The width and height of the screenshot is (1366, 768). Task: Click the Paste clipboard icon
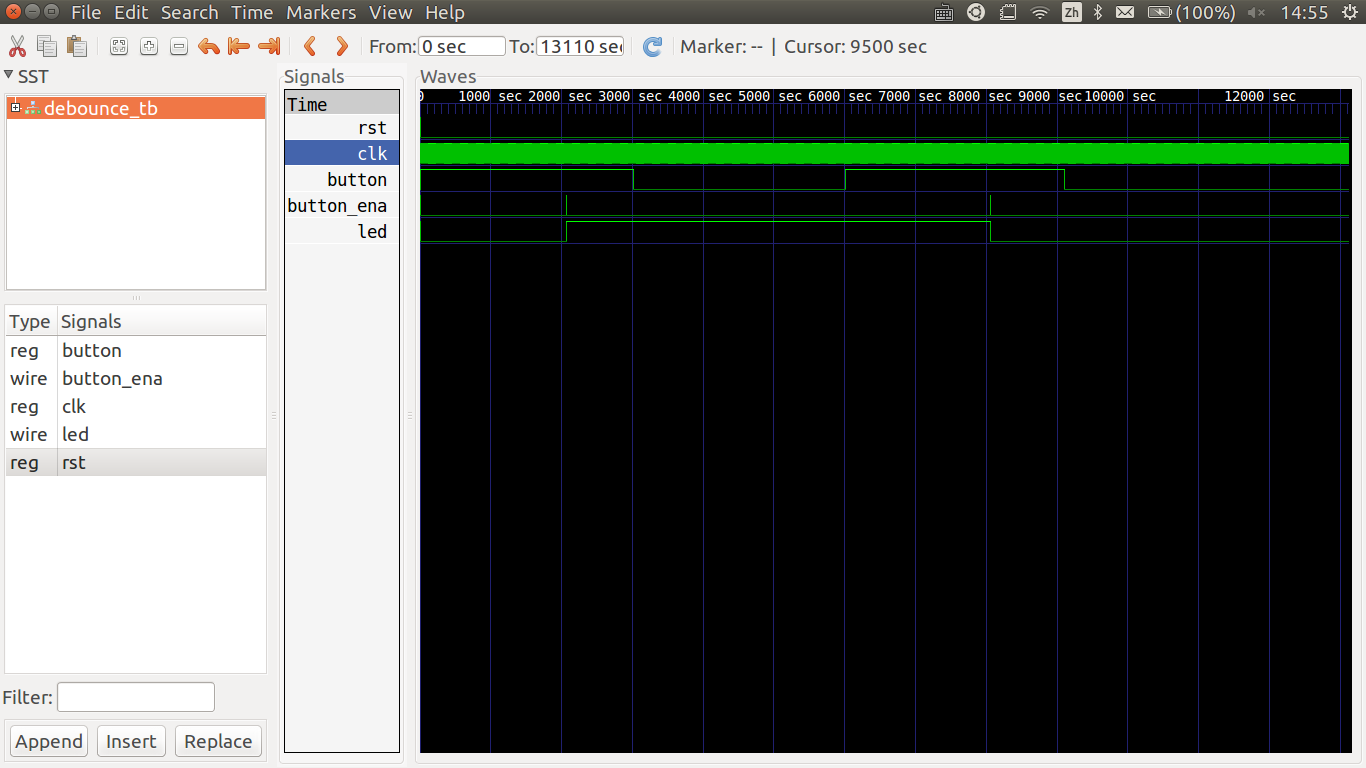76,46
